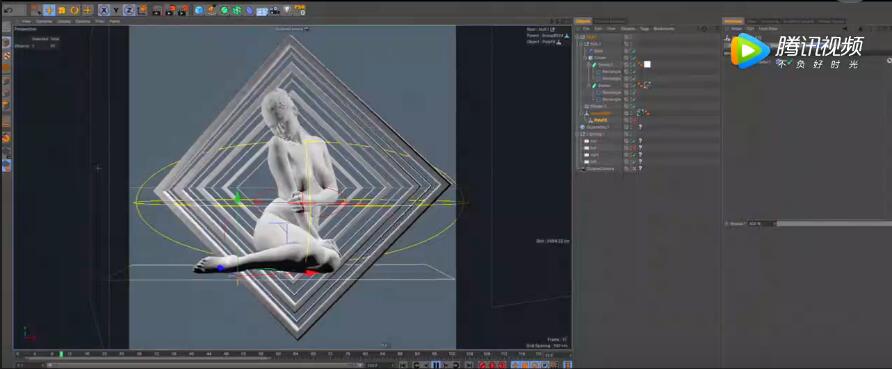Open the Camera object icon in toolbar
The height and width of the screenshot is (369, 892).
point(275,10)
